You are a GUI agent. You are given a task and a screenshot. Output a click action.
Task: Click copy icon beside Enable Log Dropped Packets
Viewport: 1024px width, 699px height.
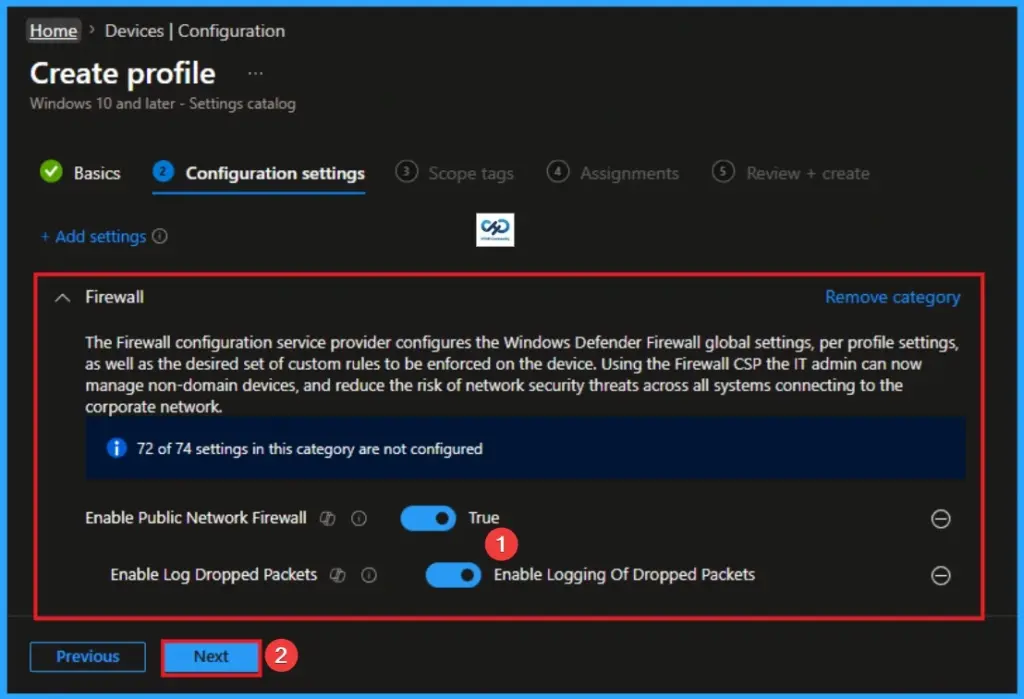pos(339,574)
